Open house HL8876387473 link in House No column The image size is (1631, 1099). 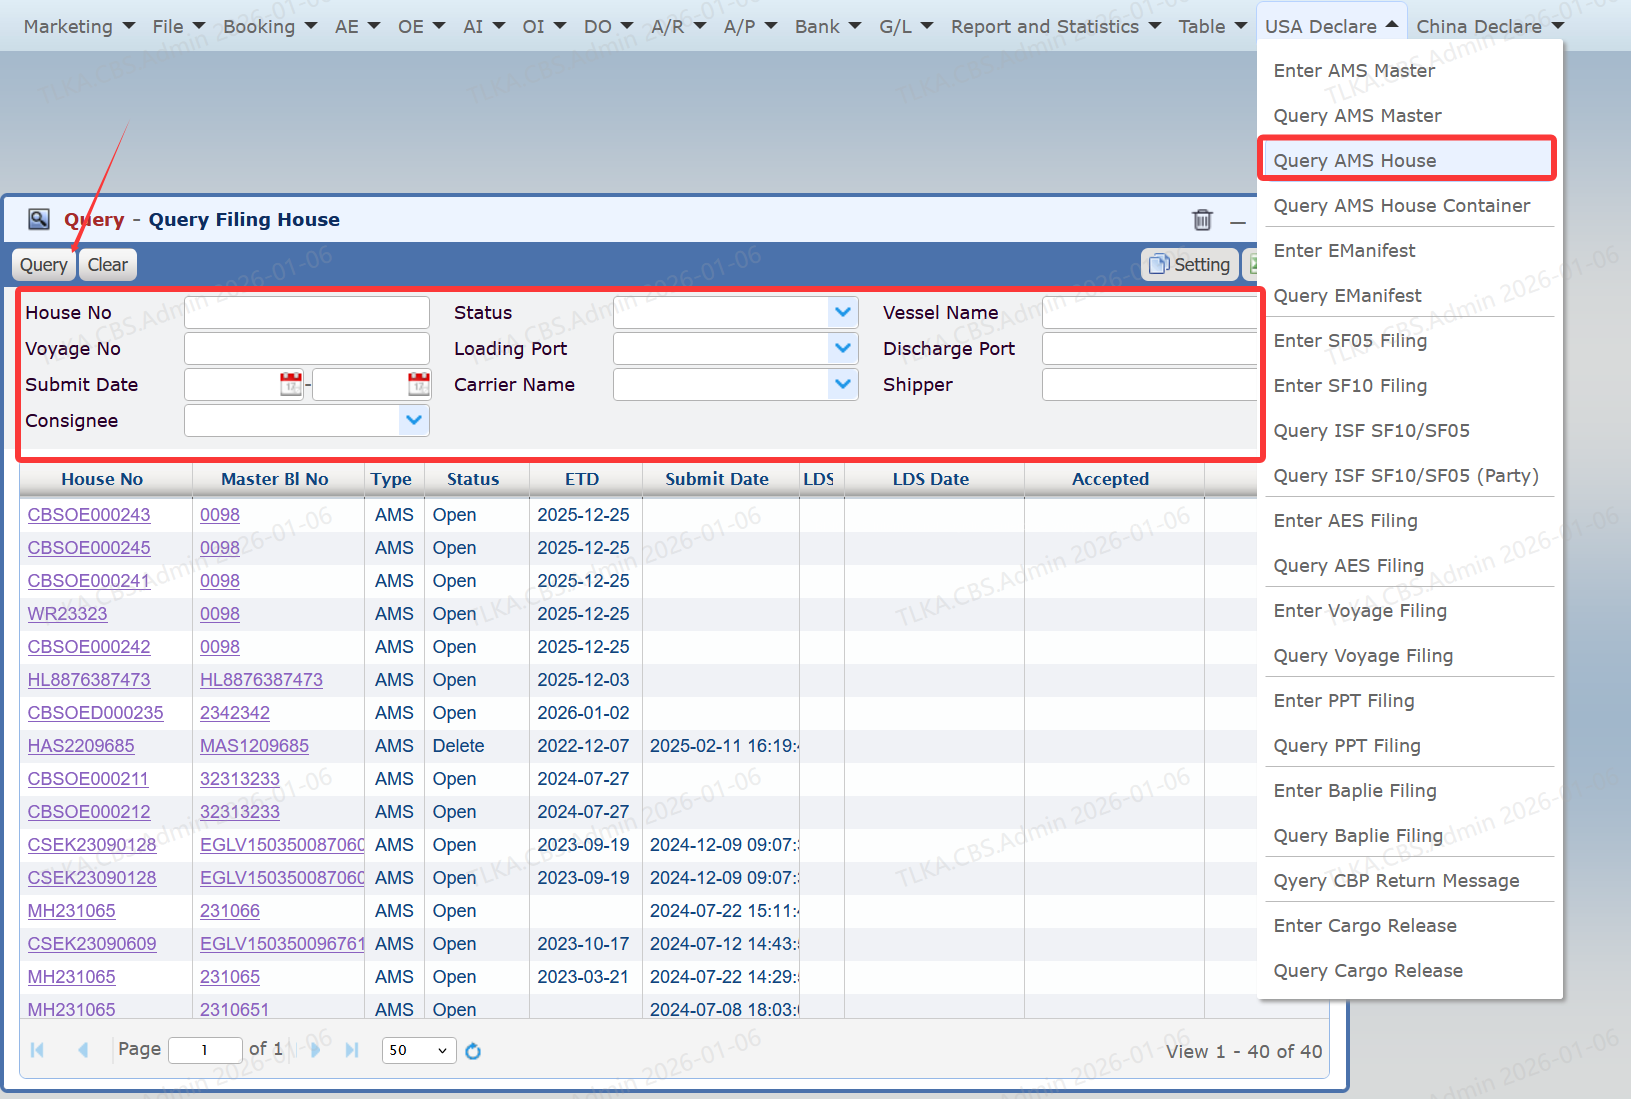tap(89, 680)
